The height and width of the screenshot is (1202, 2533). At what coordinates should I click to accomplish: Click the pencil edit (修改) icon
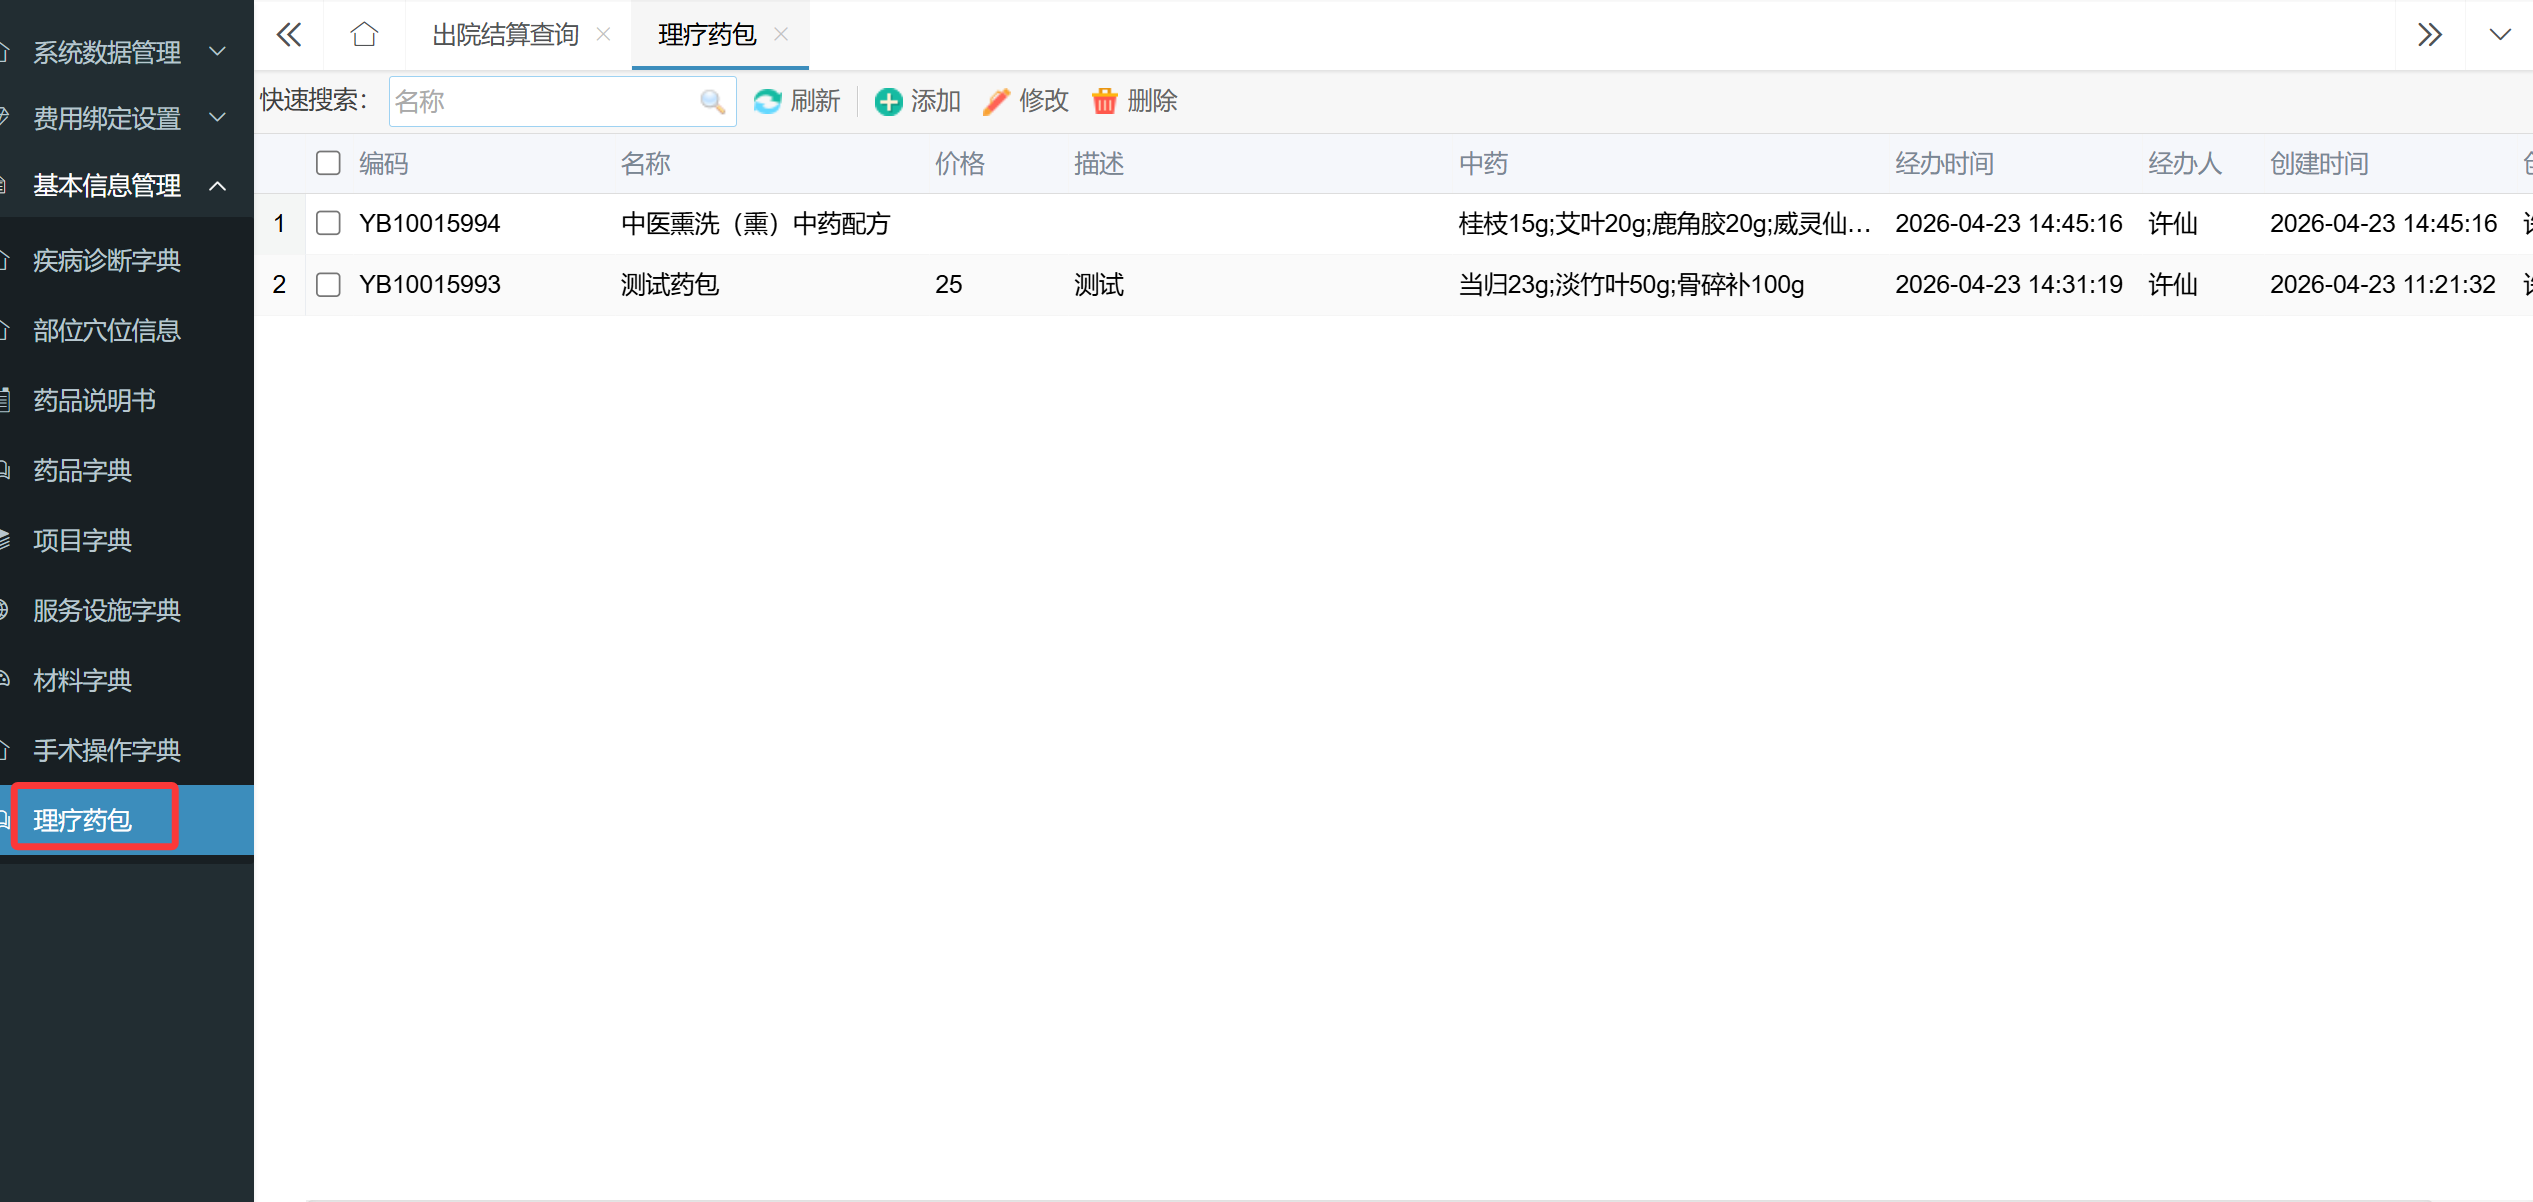tap(996, 102)
